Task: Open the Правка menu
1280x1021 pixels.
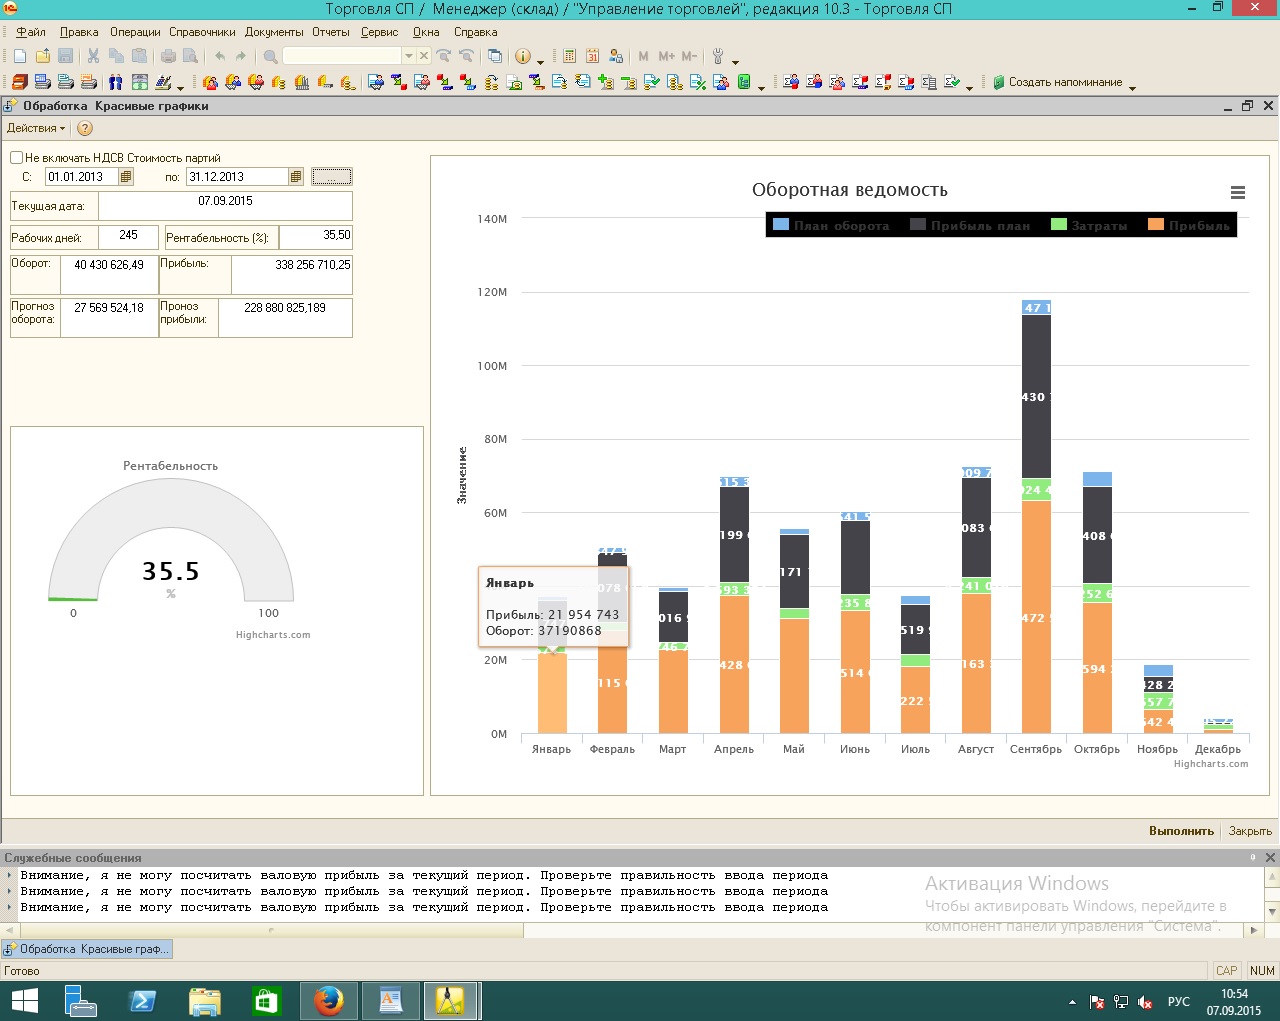Action: click(x=79, y=32)
